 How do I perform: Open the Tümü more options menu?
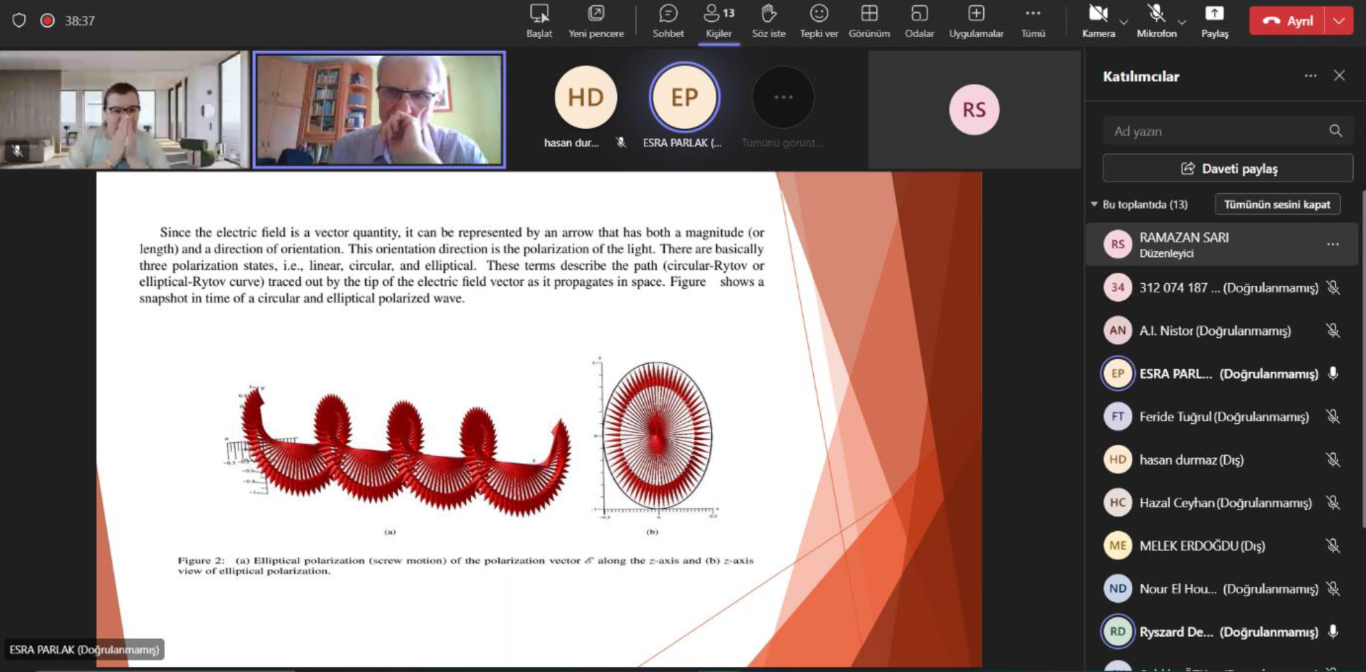pos(1033,14)
